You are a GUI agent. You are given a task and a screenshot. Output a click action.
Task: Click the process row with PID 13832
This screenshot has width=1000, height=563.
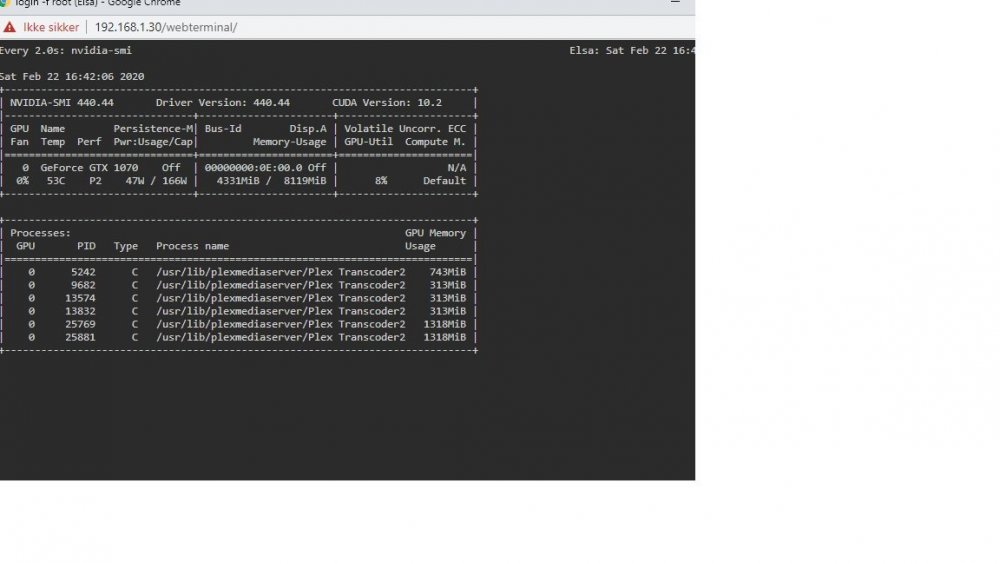pos(239,311)
